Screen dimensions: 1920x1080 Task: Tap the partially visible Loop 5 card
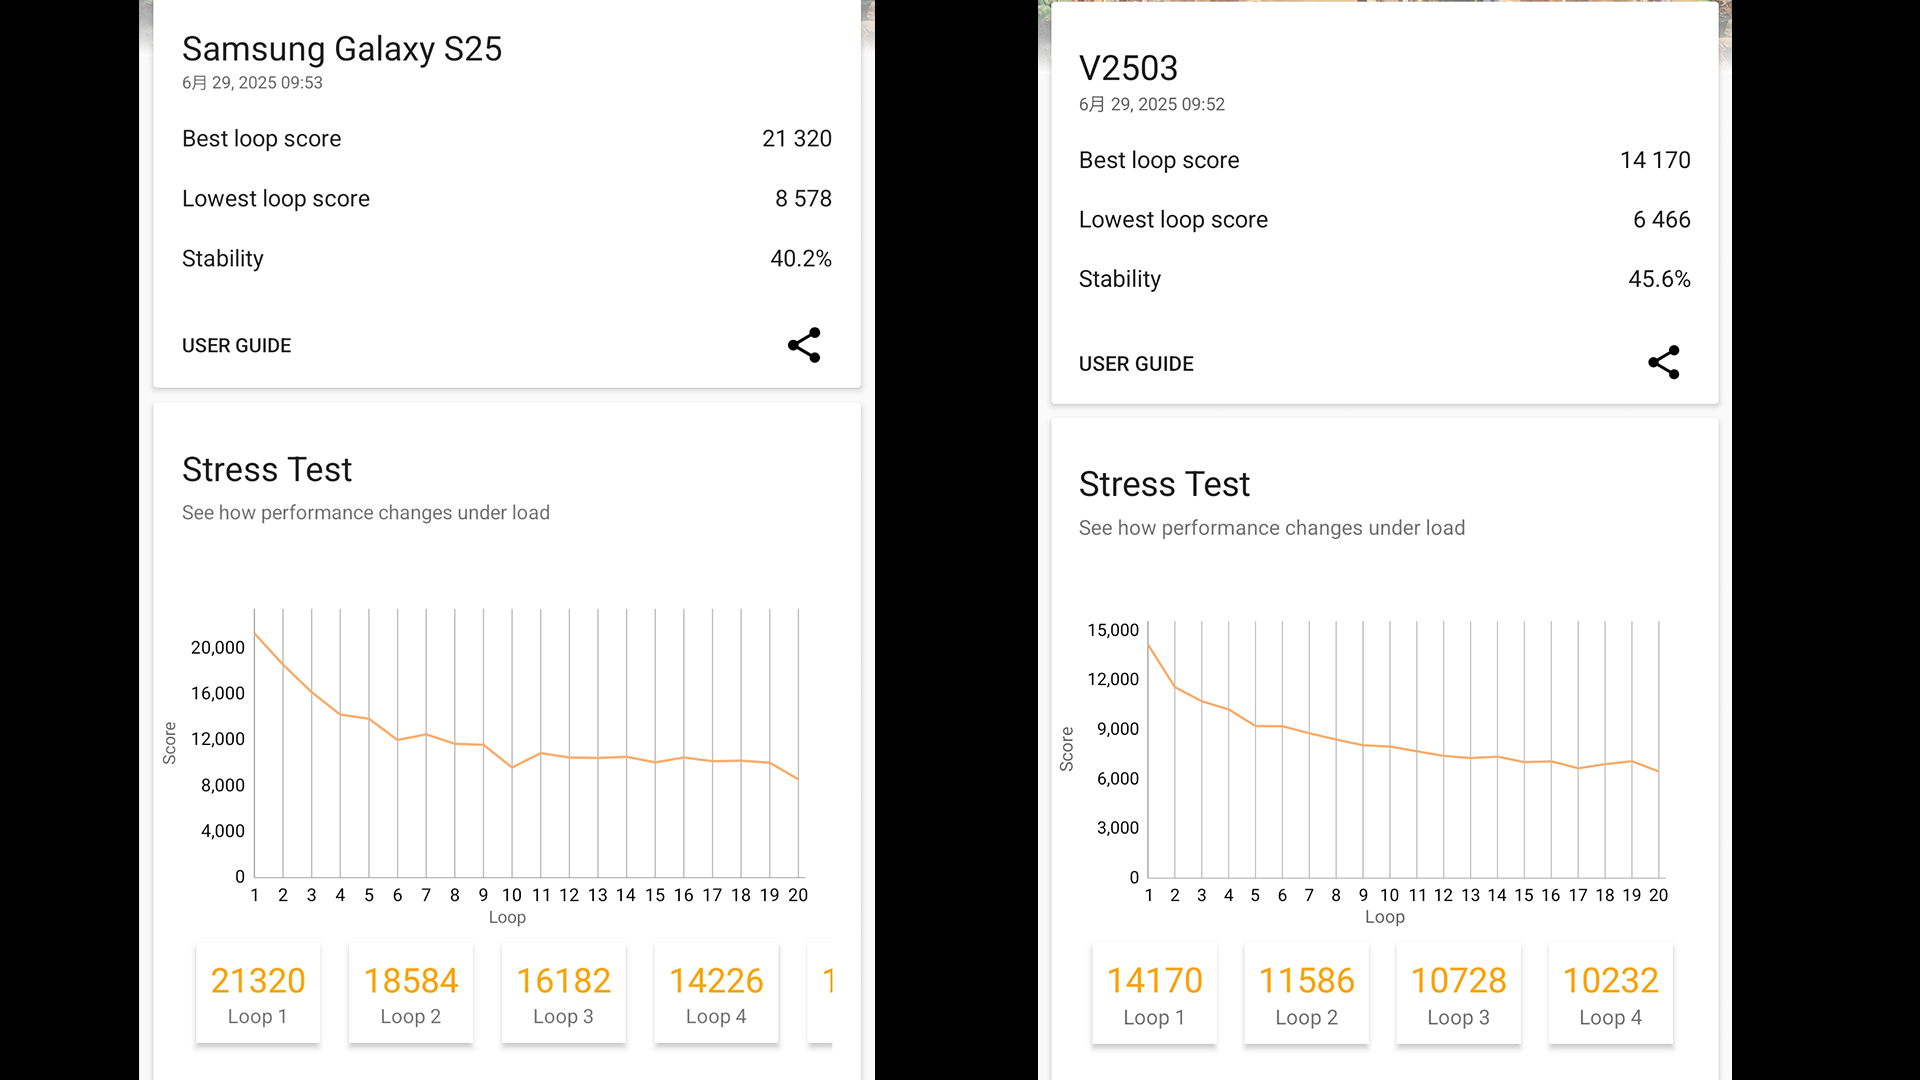[x=821, y=993]
